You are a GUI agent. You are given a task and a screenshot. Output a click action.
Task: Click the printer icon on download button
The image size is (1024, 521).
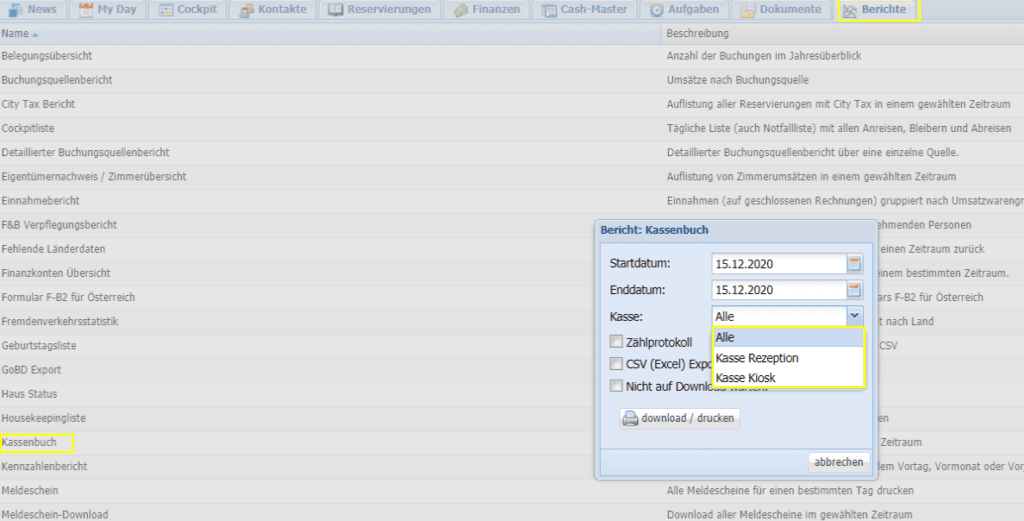pyautogui.click(x=630, y=418)
